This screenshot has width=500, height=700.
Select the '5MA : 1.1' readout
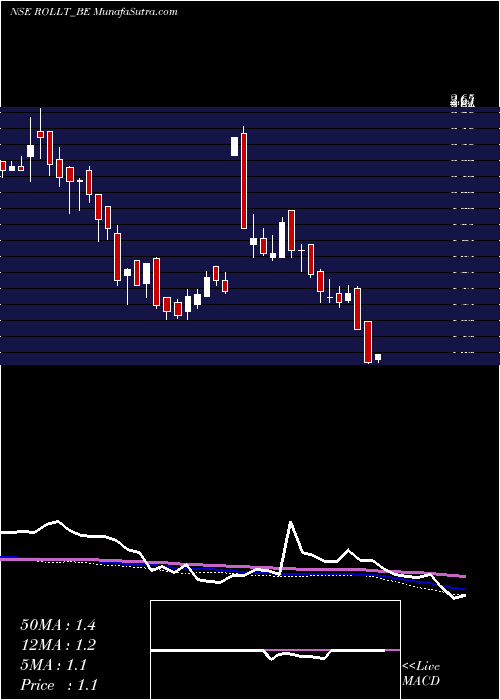(x=54, y=665)
